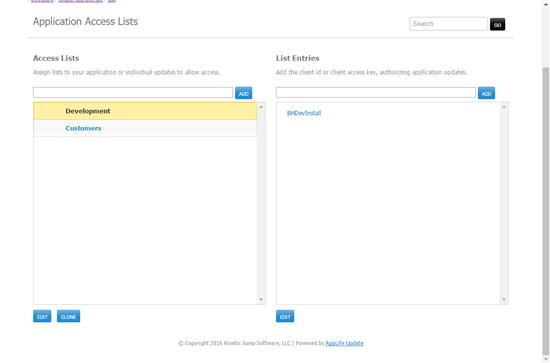Image resolution: width=550 pixels, height=363 pixels.
Task: Click the black GO search button
Action: coord(497,24)
